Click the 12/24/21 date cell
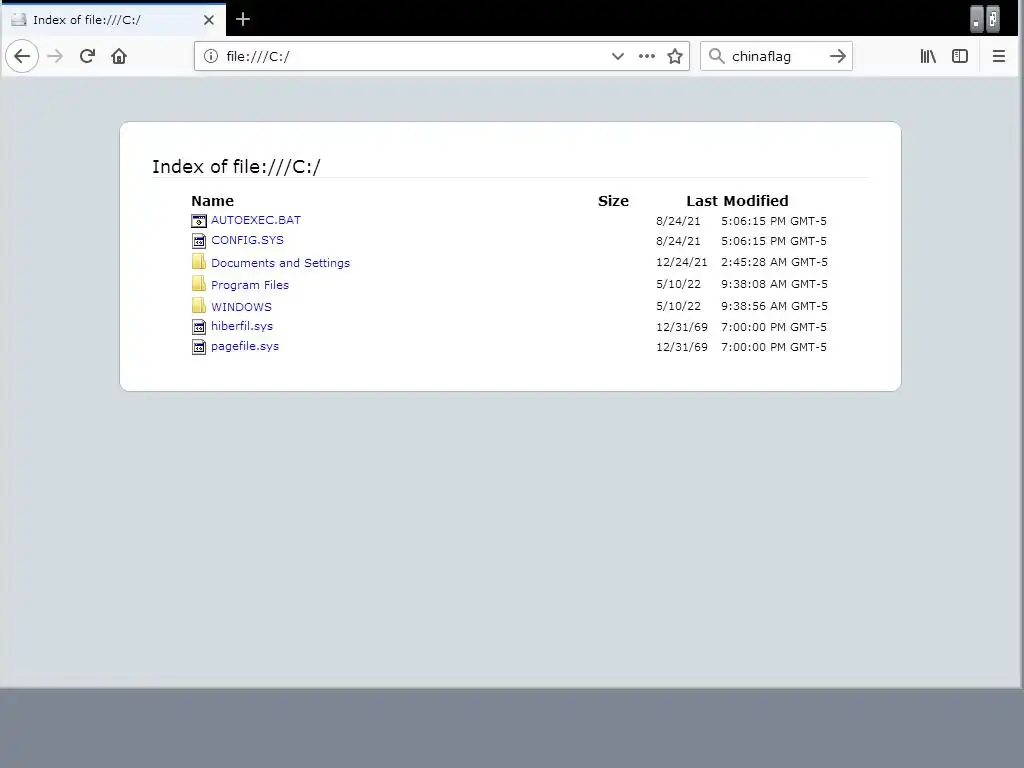The image size is (1024, 768). click(682, 262)
